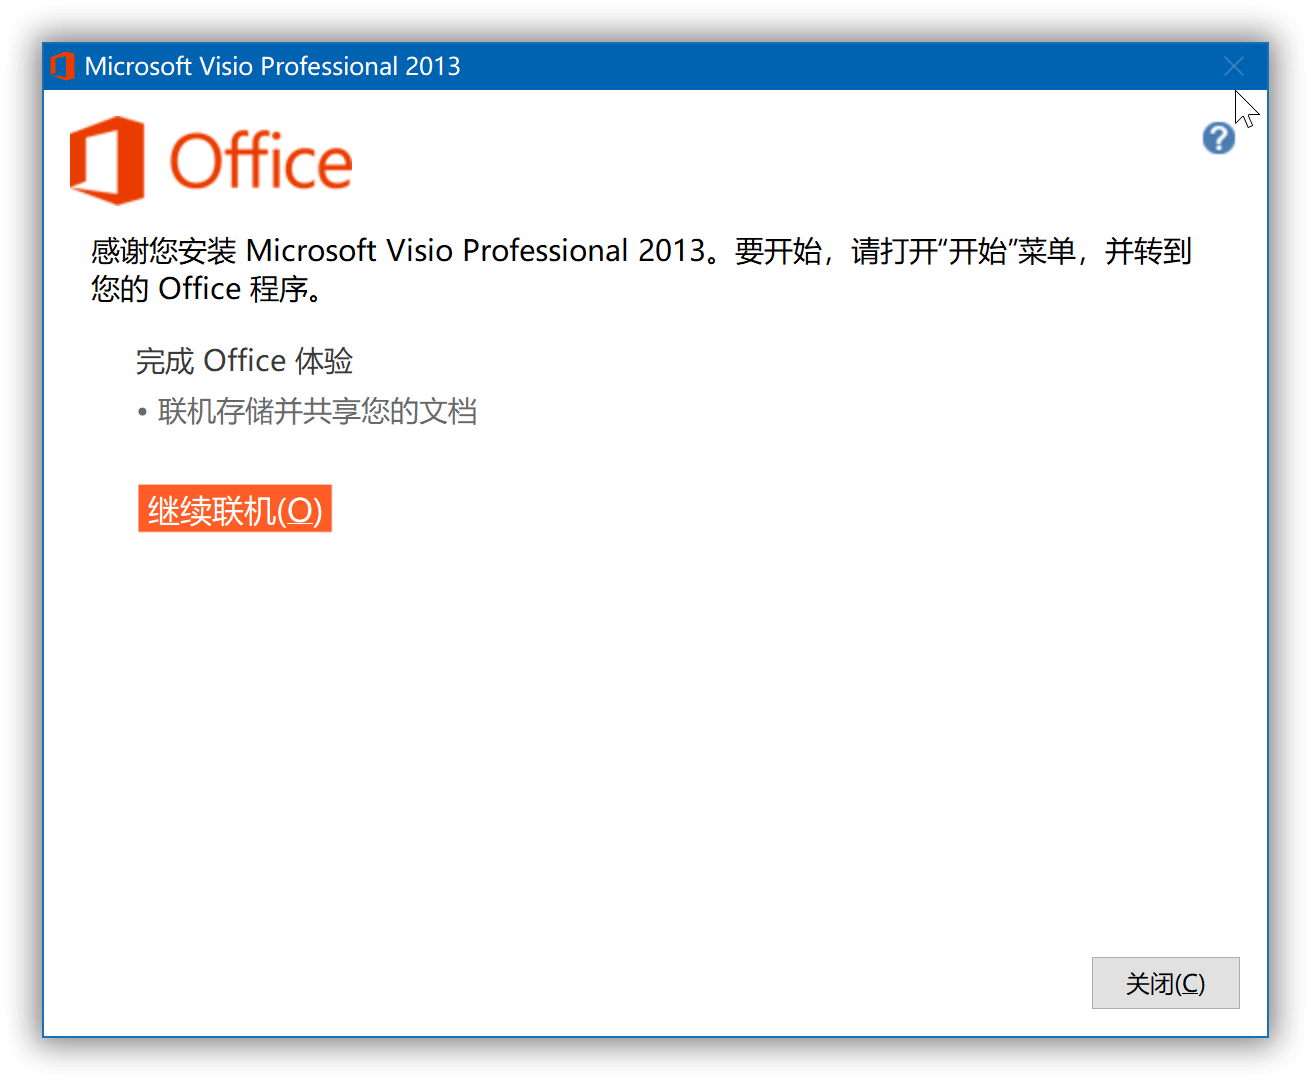
Task: Click the Office wordmark next to the logo
Action: [264, 160]
